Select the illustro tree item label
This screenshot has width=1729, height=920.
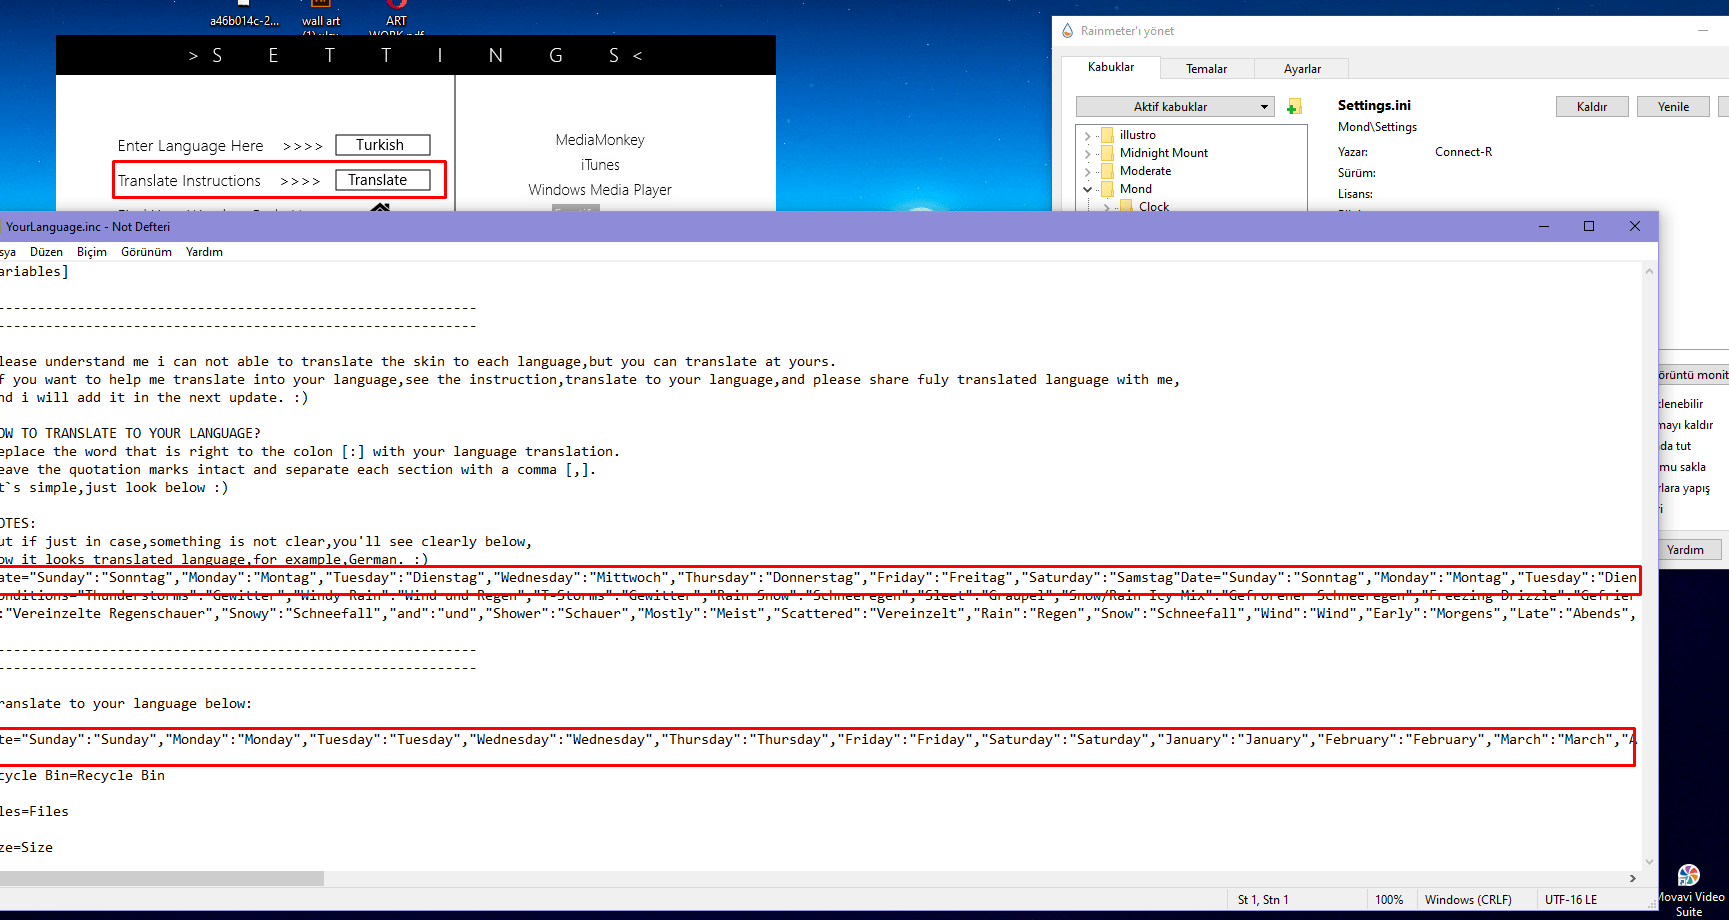1138,135
